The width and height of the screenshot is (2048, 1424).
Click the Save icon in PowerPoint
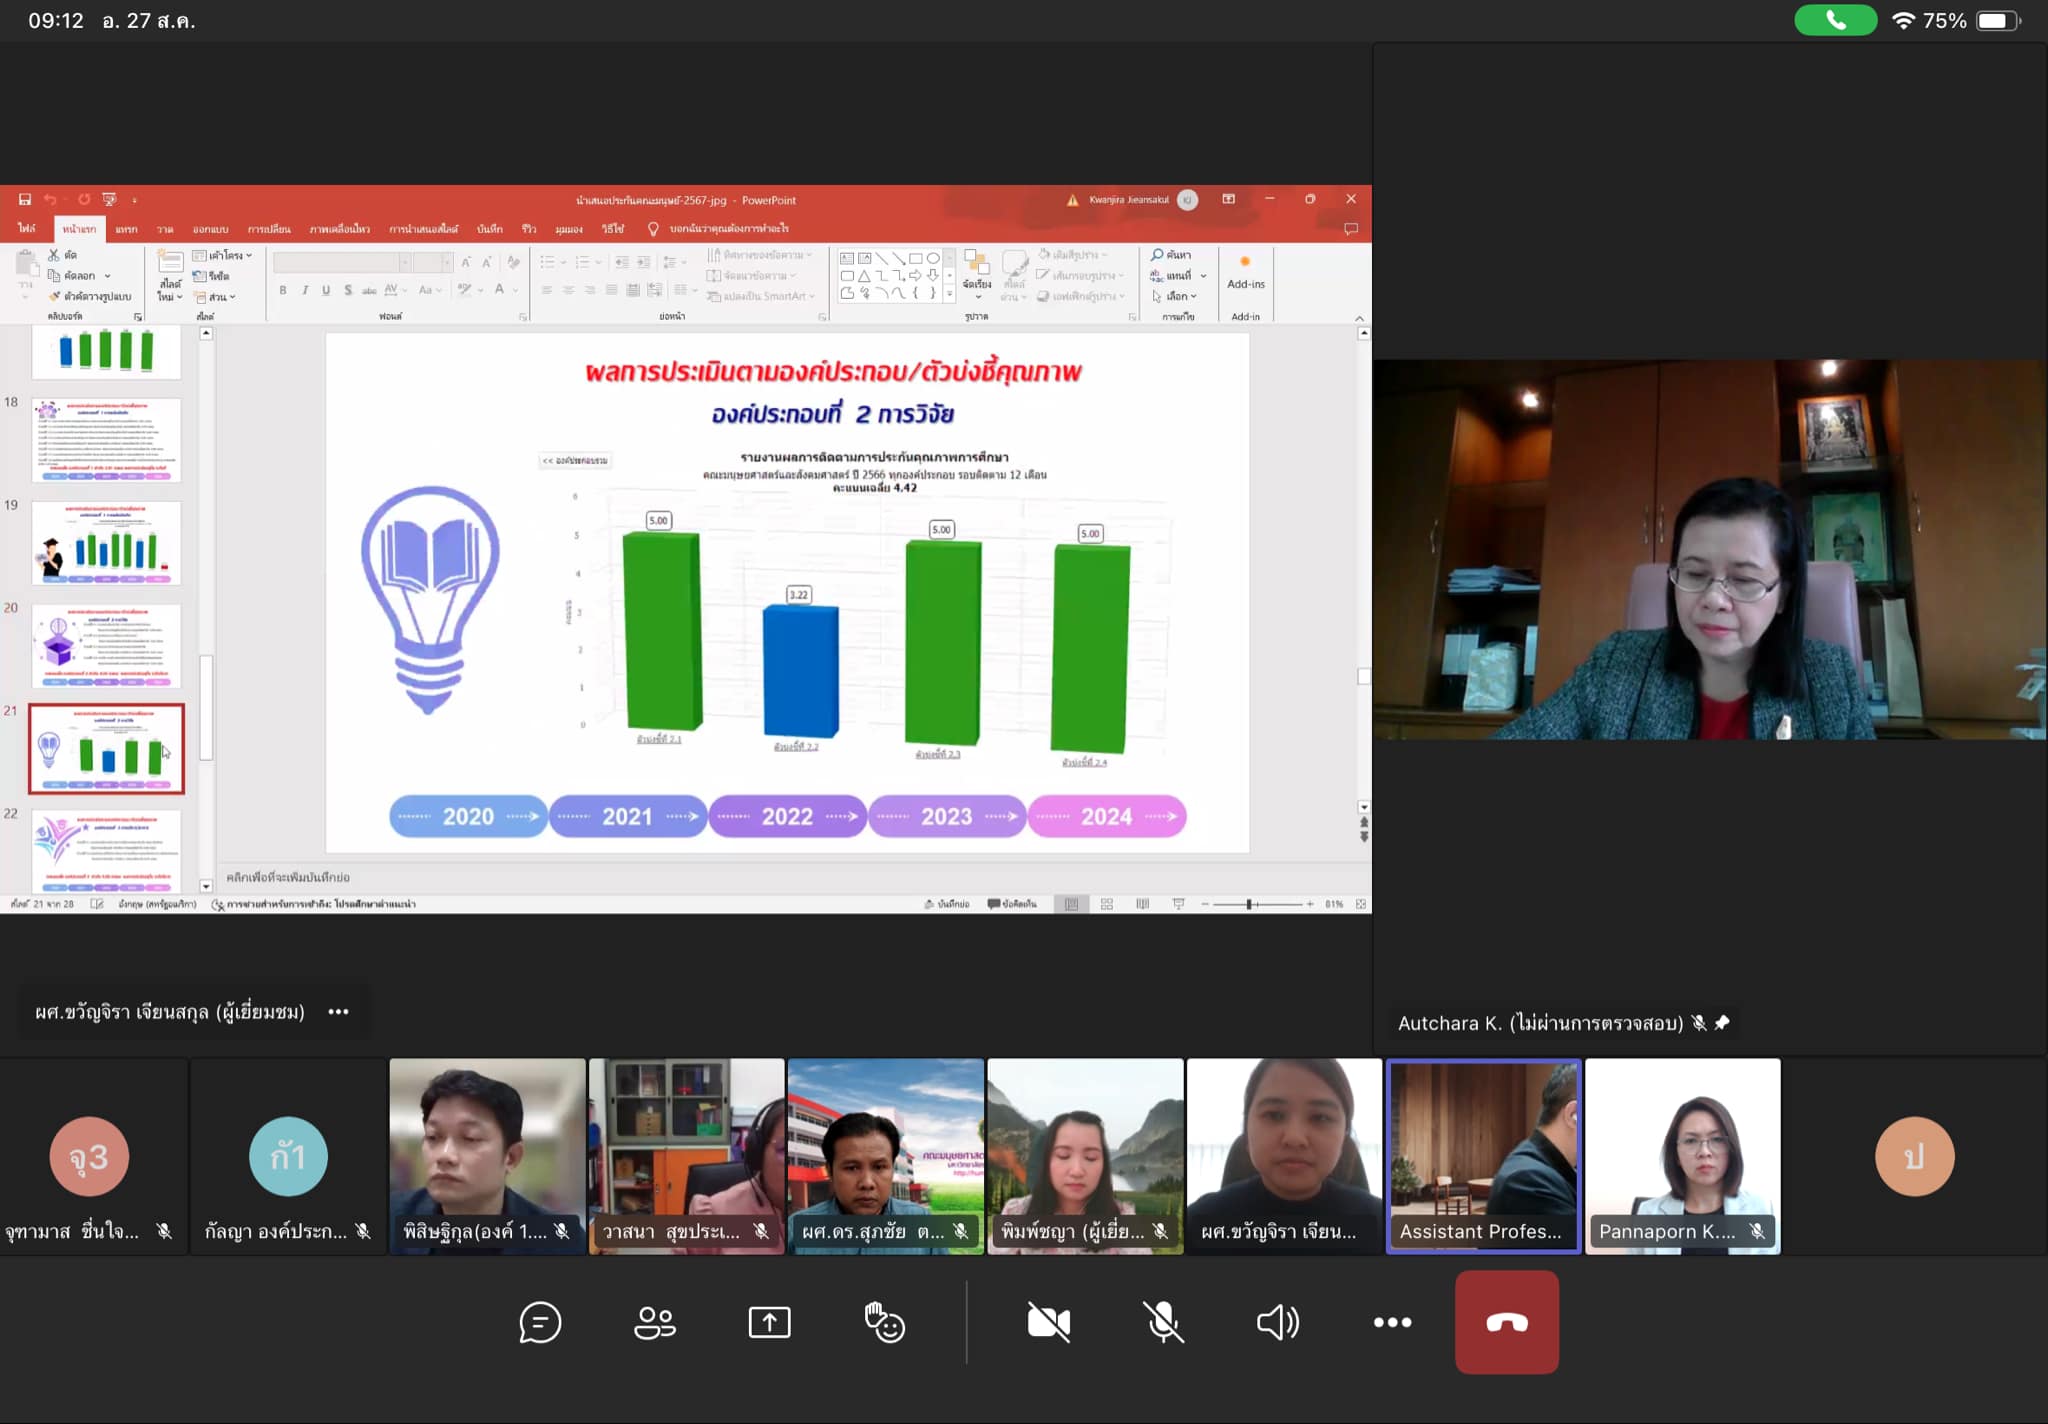pos(25,200)
